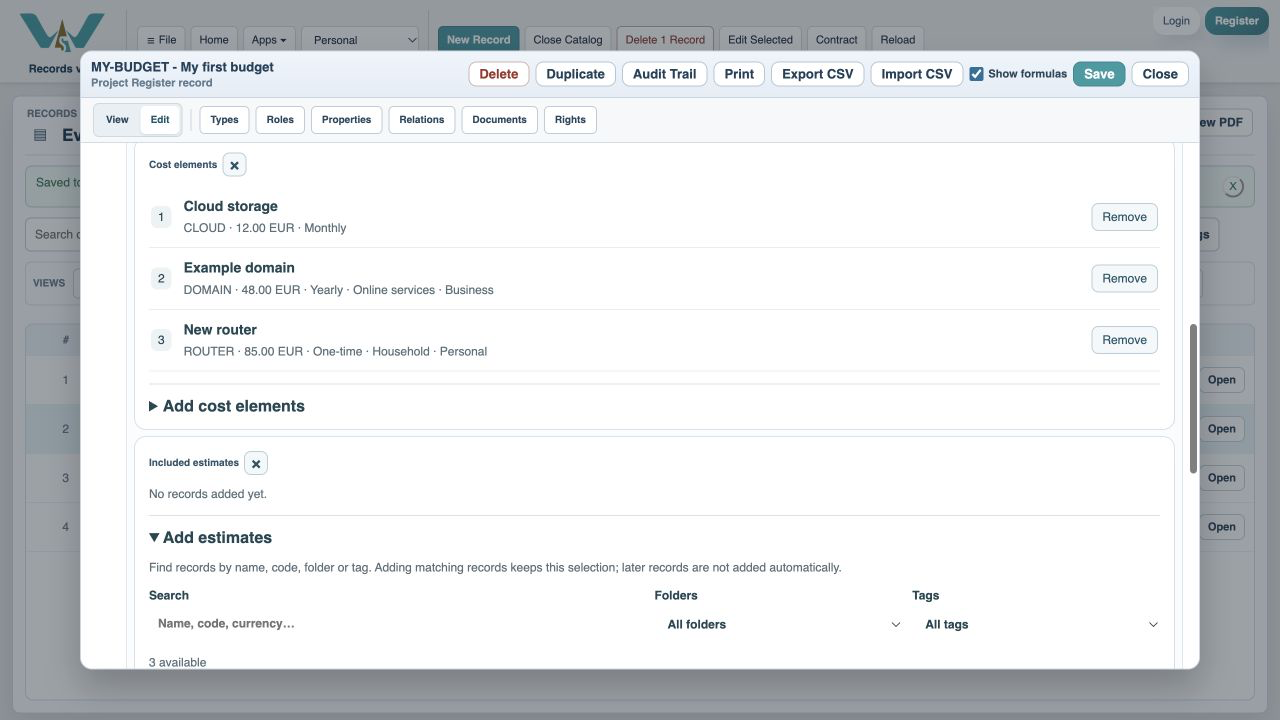
Task: Open the File menu
Action: [x=161, y=40]
